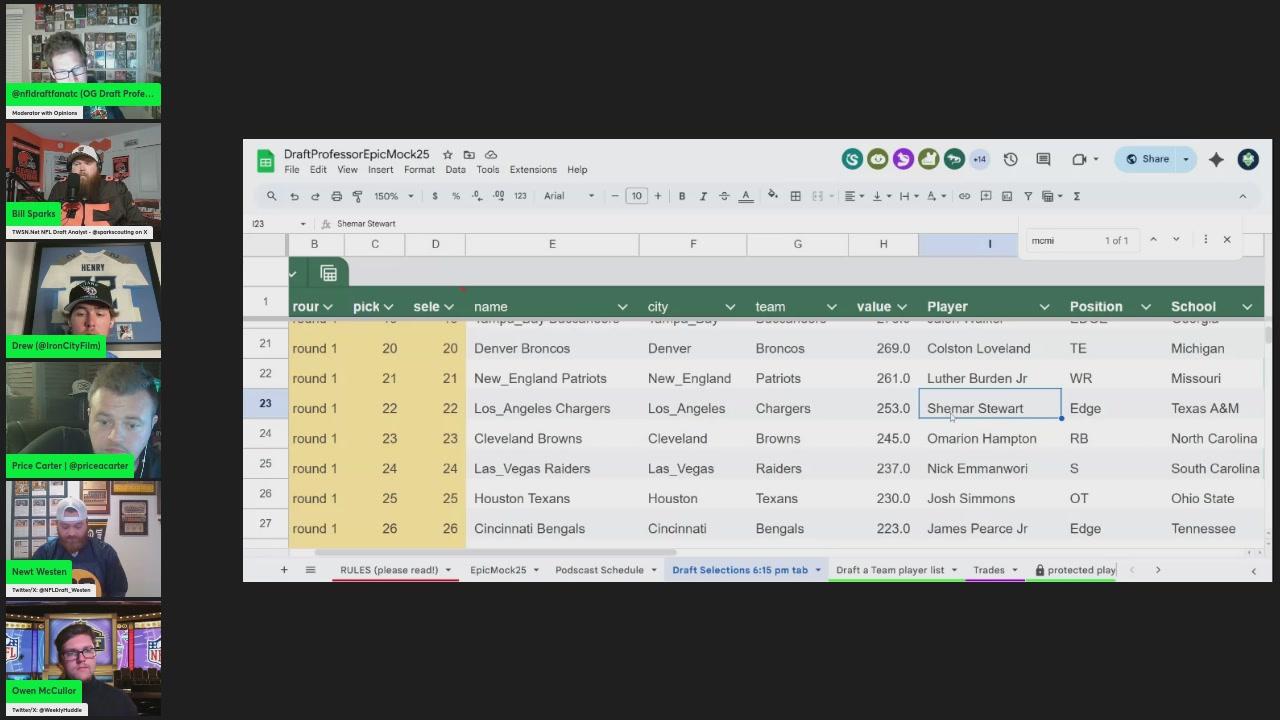The width and height of the screenshot is (1280, 720).
Task: Click the +14 collaborators badge
Action: point(979,159)
